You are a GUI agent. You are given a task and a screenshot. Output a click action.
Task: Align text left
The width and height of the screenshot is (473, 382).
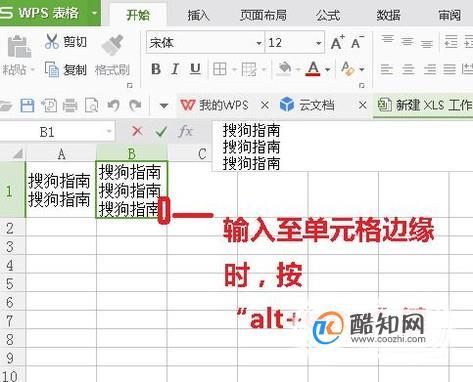pyautogui.click(x=387, y=69)
